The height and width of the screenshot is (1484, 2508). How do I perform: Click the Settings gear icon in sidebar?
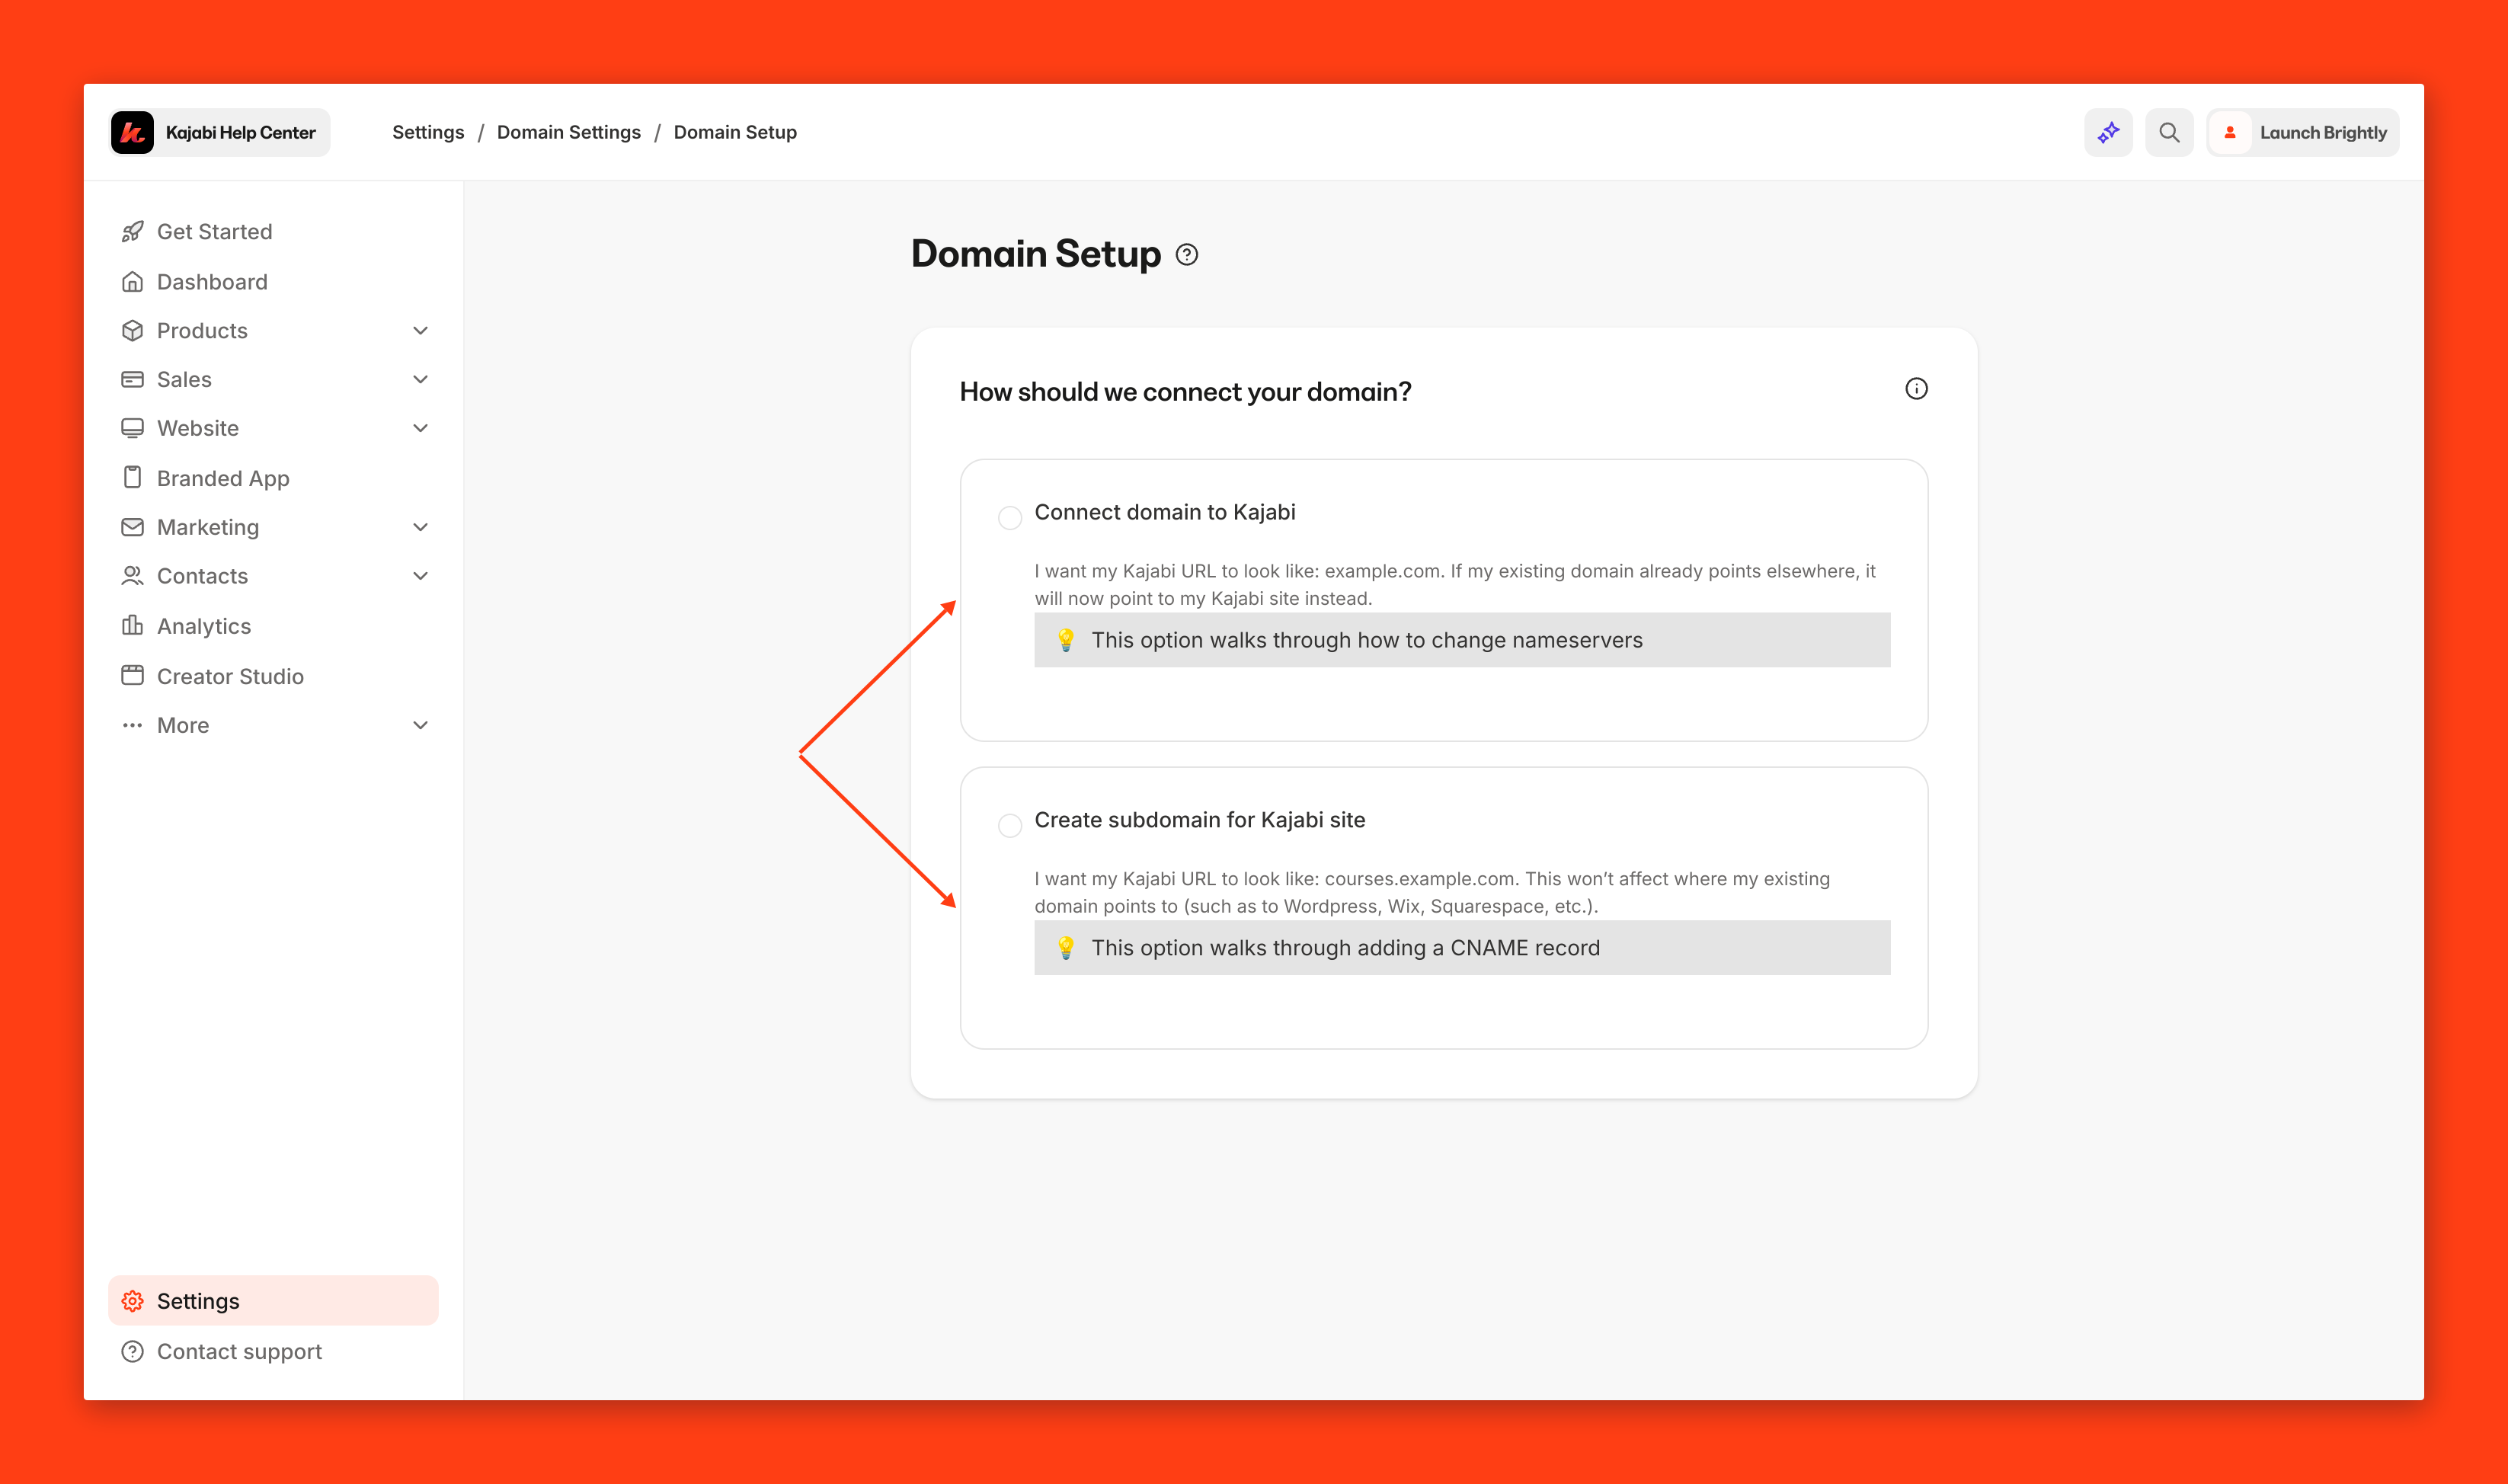click(x=132, y=1301)
